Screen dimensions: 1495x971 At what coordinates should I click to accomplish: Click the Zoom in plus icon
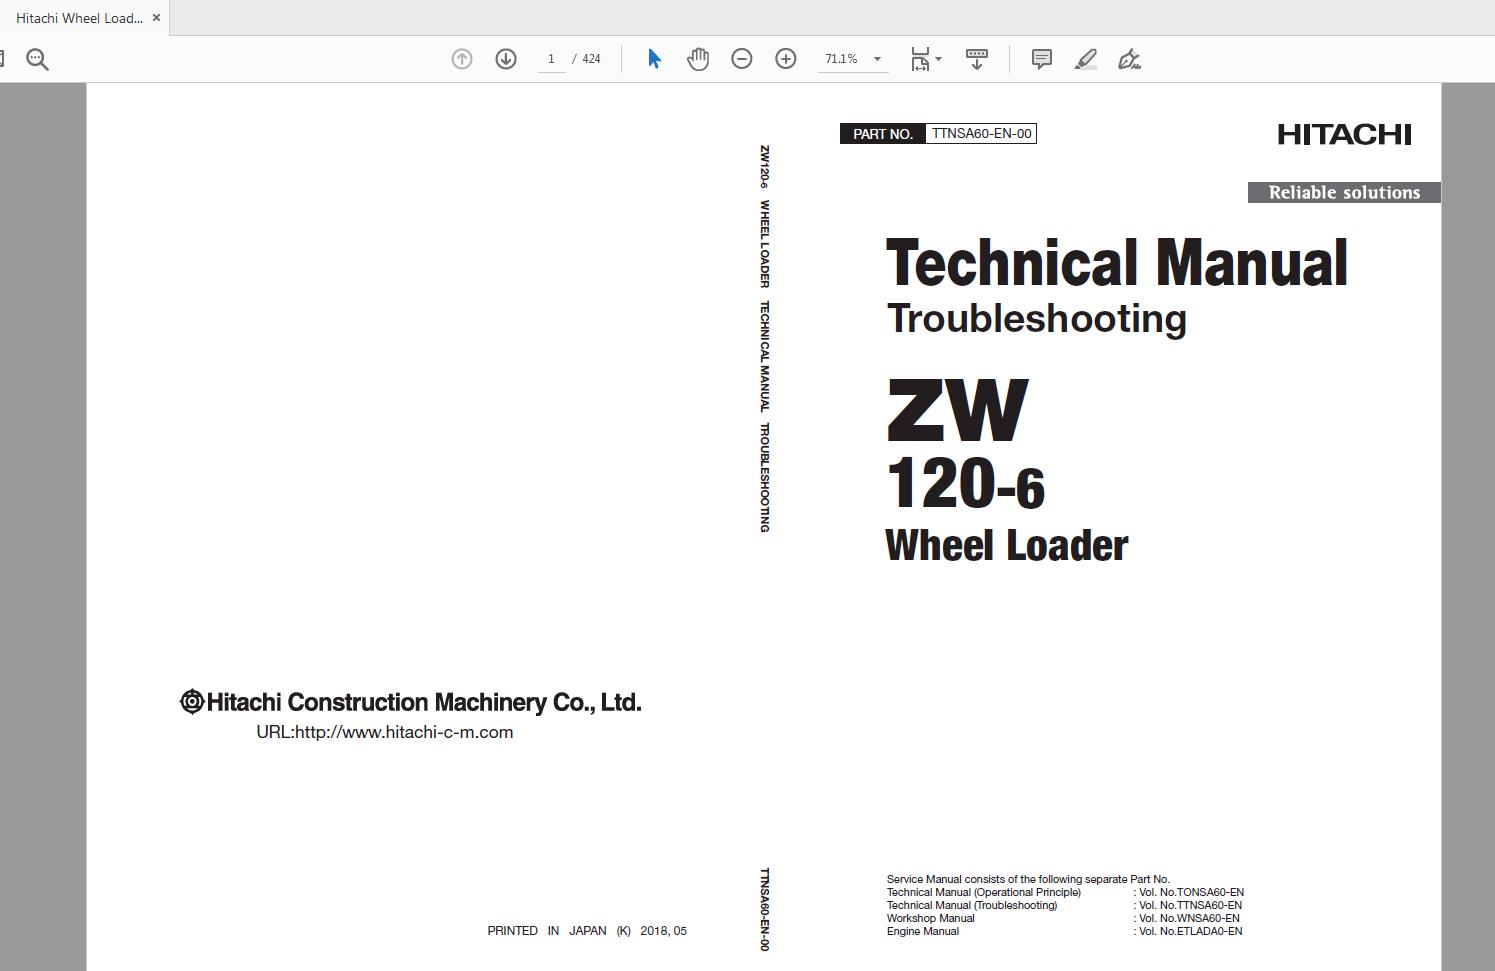(x=786, y=59)
